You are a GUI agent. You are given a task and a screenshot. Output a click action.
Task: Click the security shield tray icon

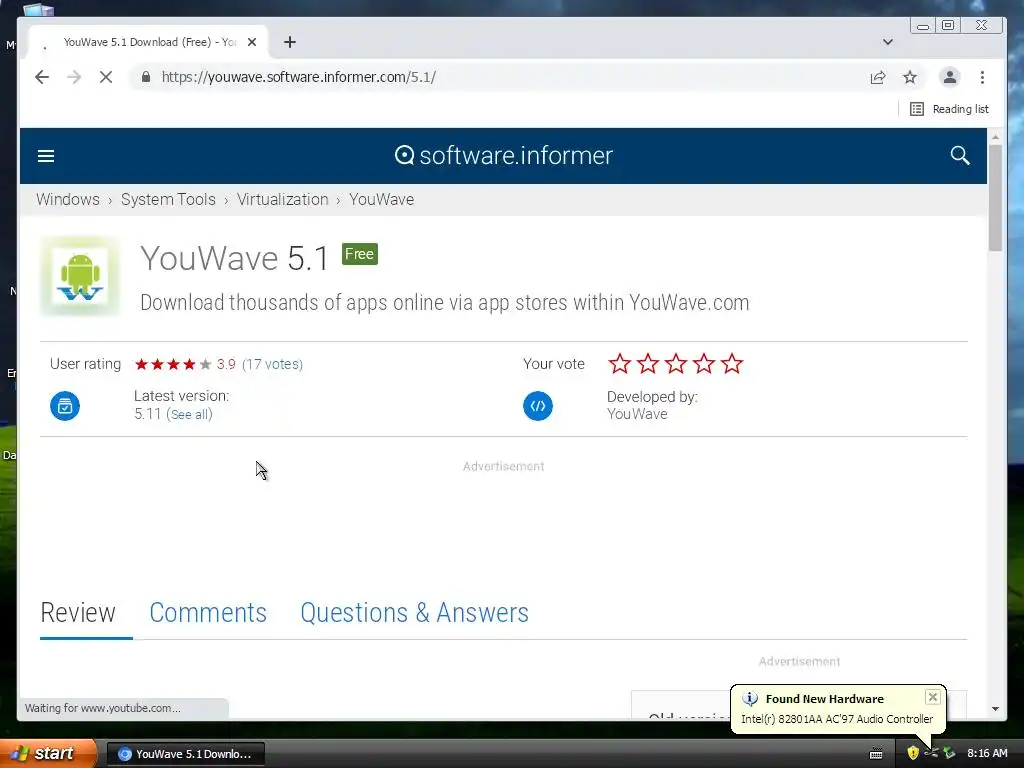[x=913, y=753]
